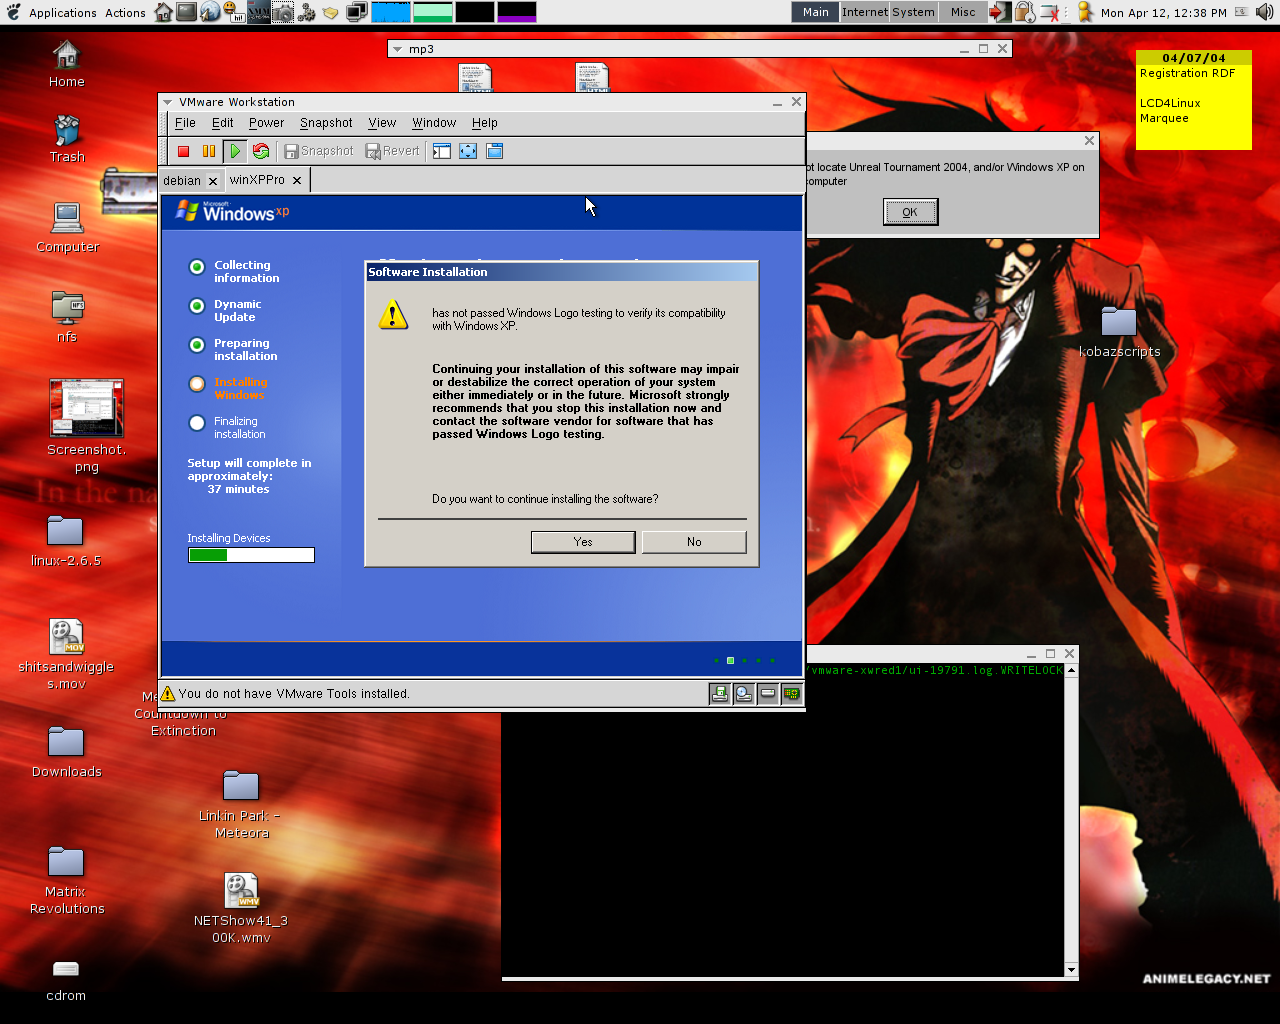Switch to the System workspace
1280x1024 pixels.
point(913,12)
